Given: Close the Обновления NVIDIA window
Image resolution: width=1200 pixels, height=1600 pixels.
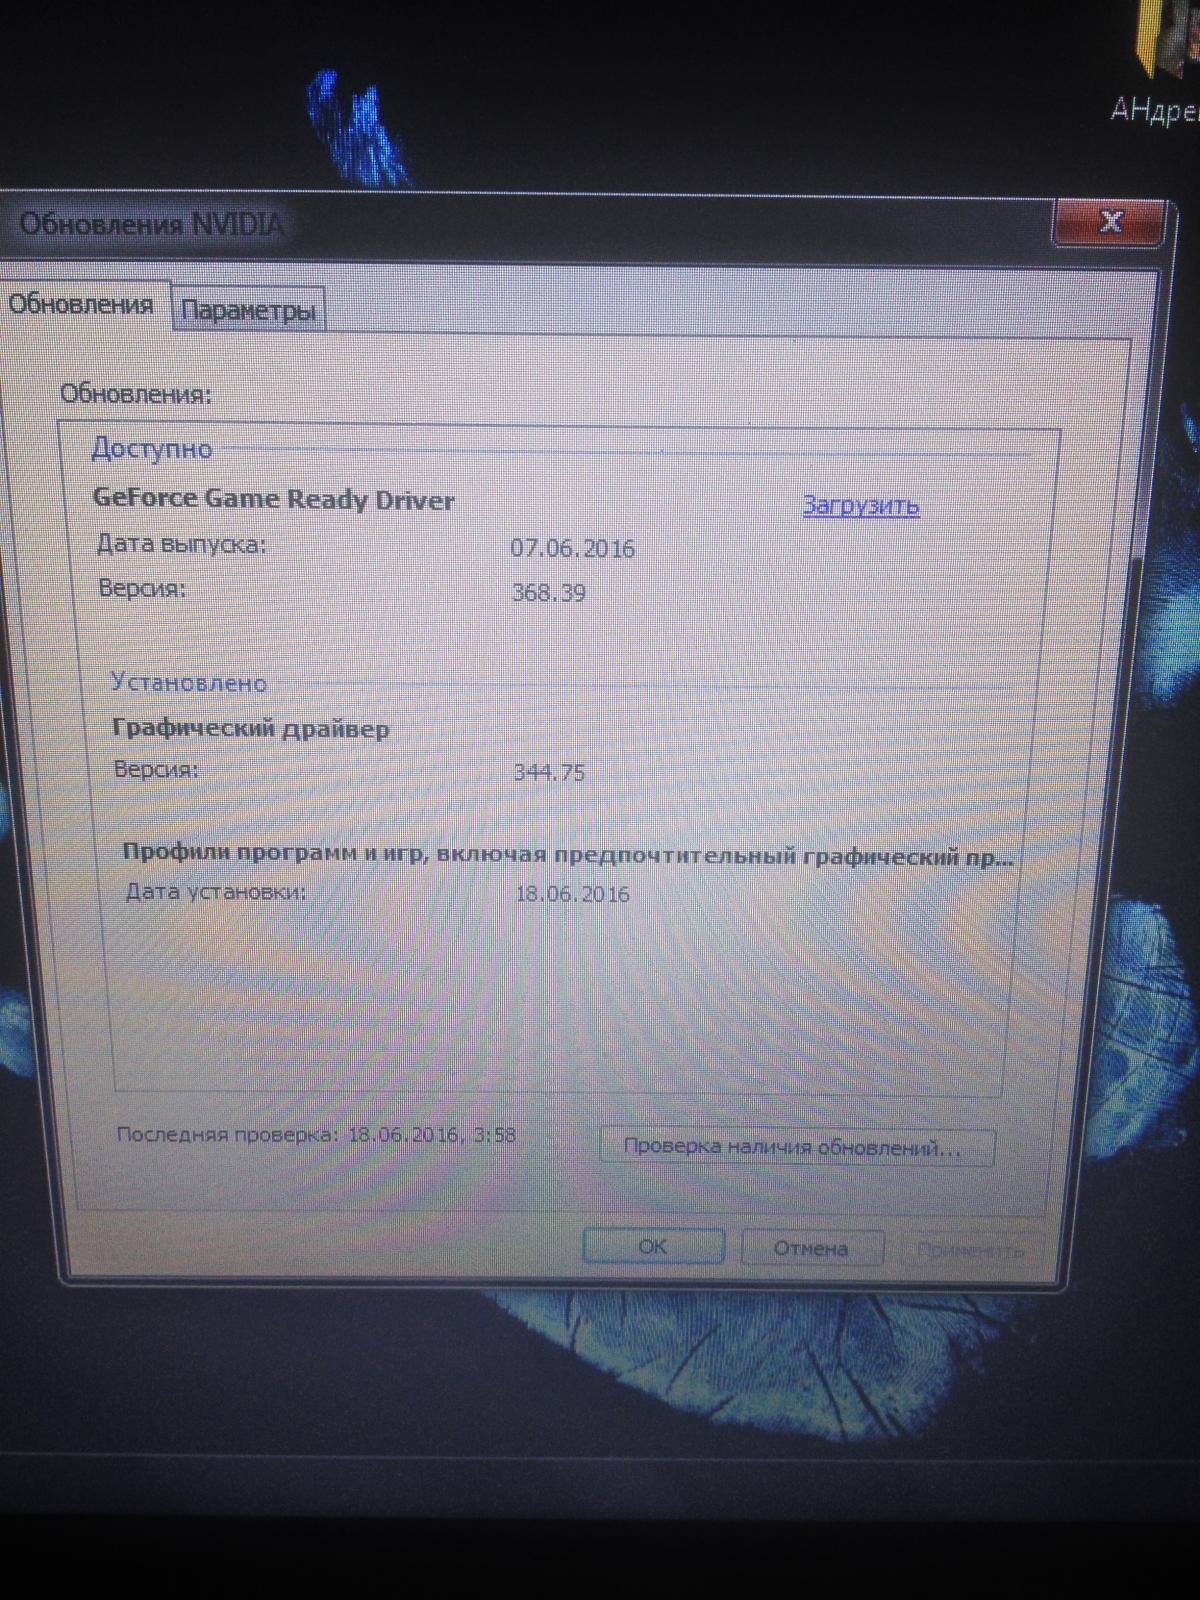Looking at the screenshot, I should pos(1109,222).
